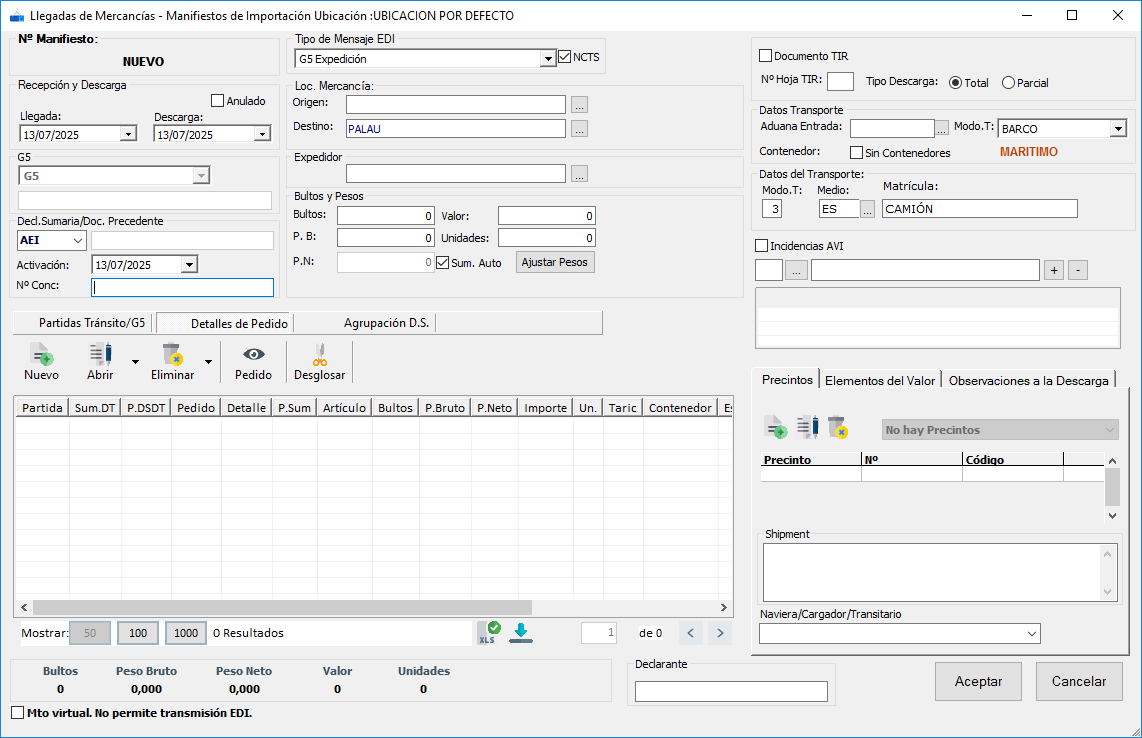This screenshot has height=738, width=1142.
Task: Click the blue download arrow icon
Action: click(521, 632)
